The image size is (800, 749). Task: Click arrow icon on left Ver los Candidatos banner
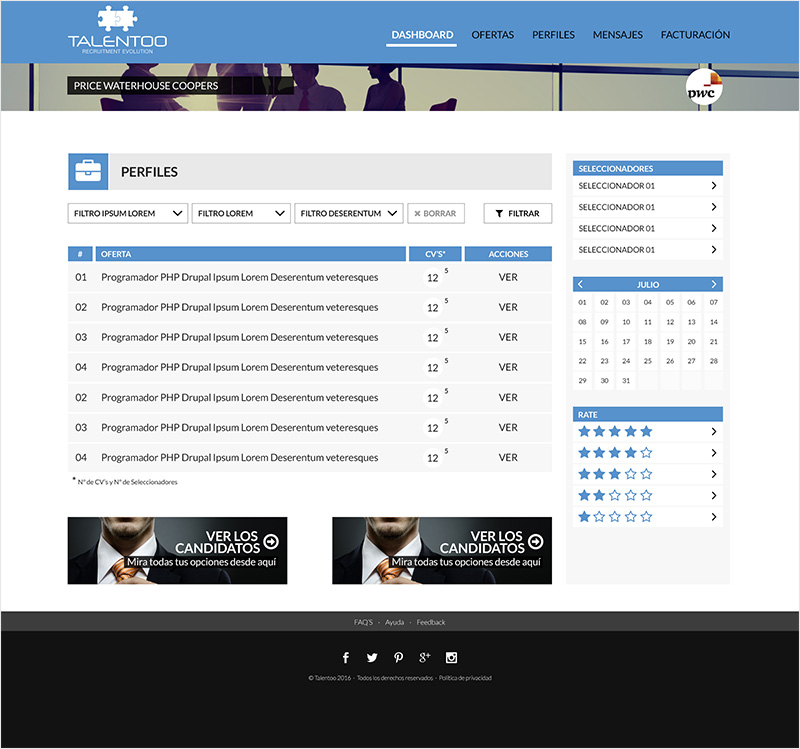click(271, 541)
